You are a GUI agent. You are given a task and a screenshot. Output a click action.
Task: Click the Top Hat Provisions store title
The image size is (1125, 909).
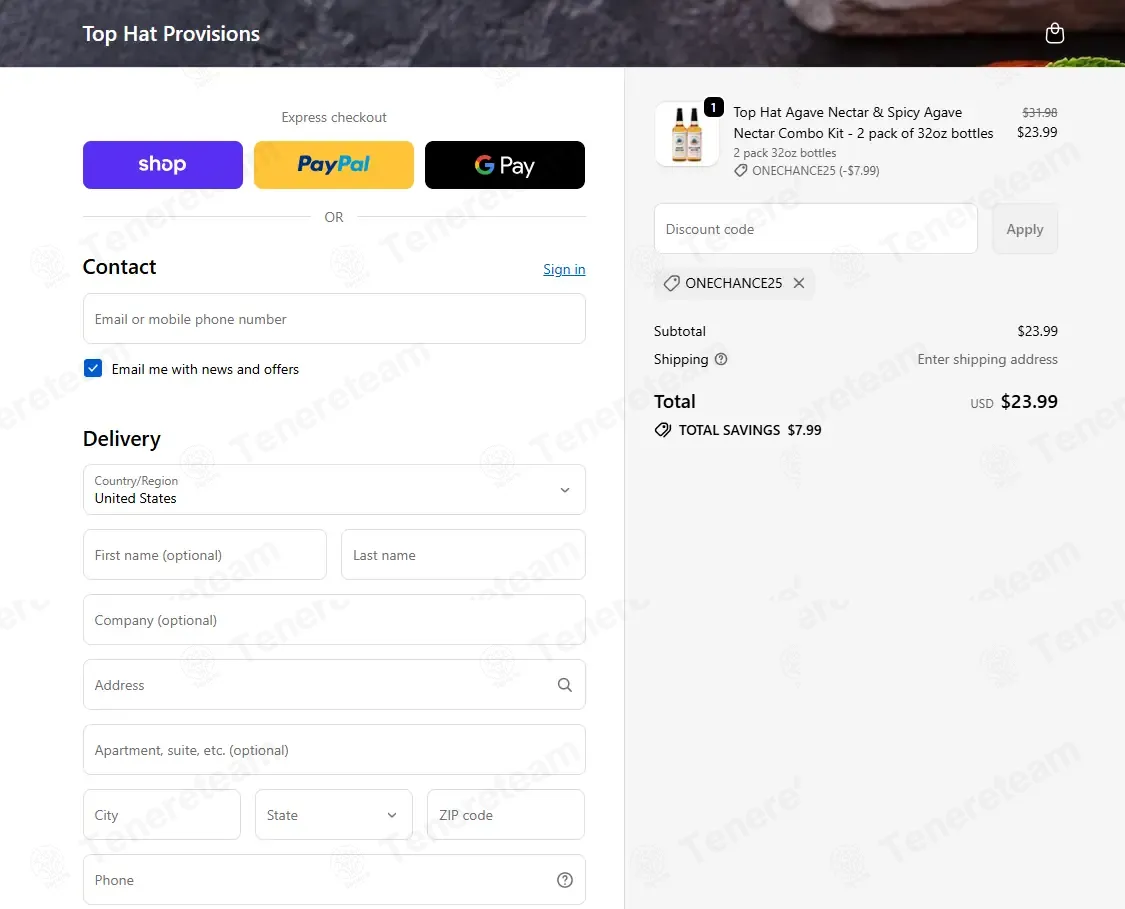[171, 34]
